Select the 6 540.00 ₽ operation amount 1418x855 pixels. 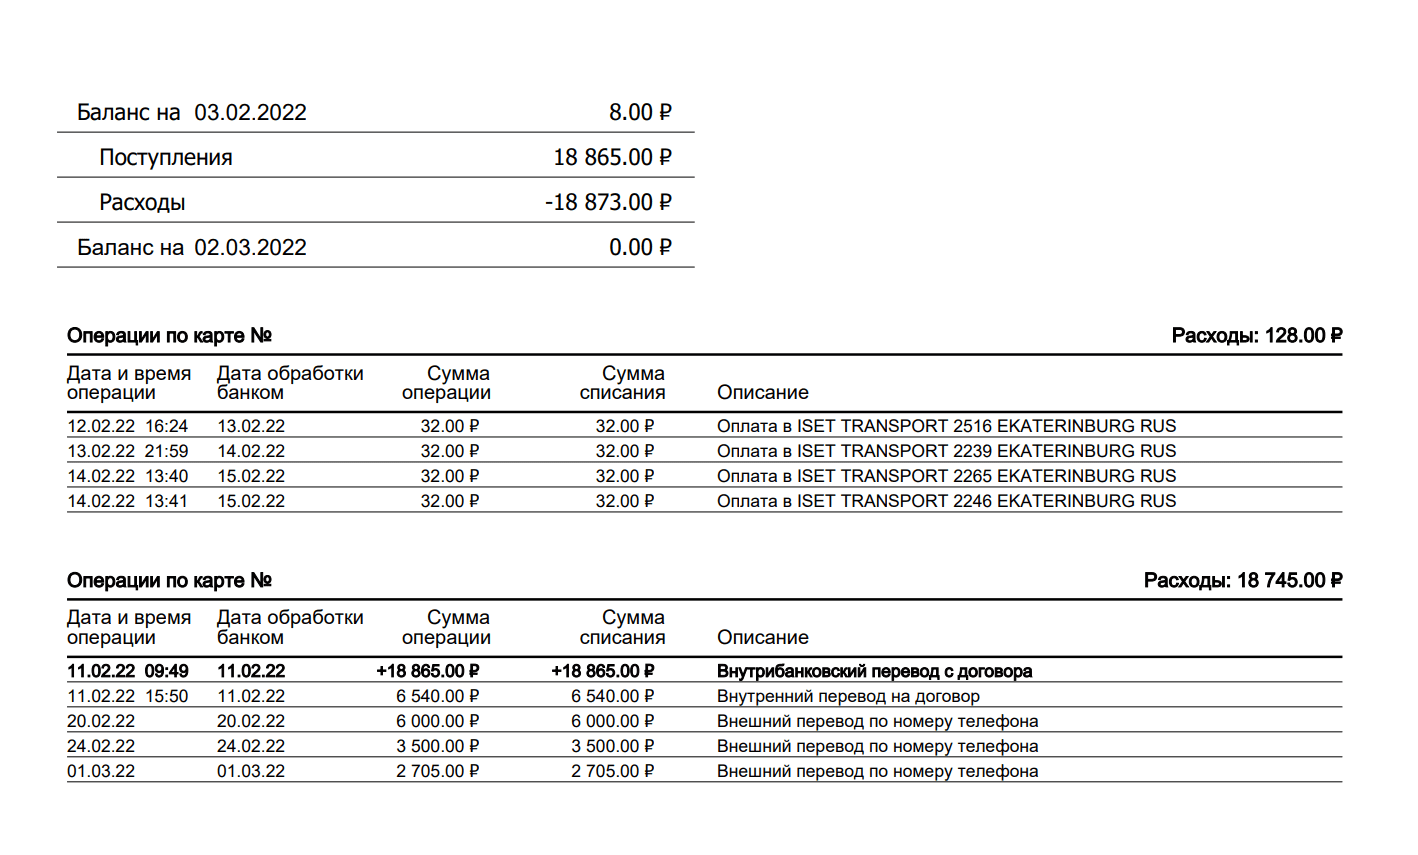[438, 696]
